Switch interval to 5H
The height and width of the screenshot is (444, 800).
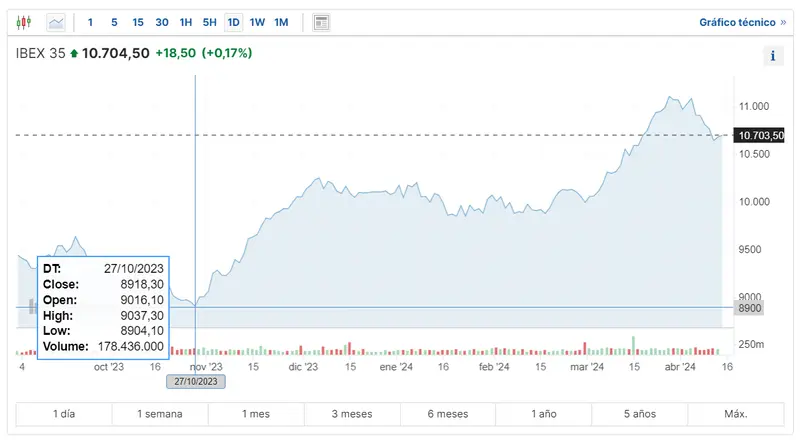click(209, 22)
